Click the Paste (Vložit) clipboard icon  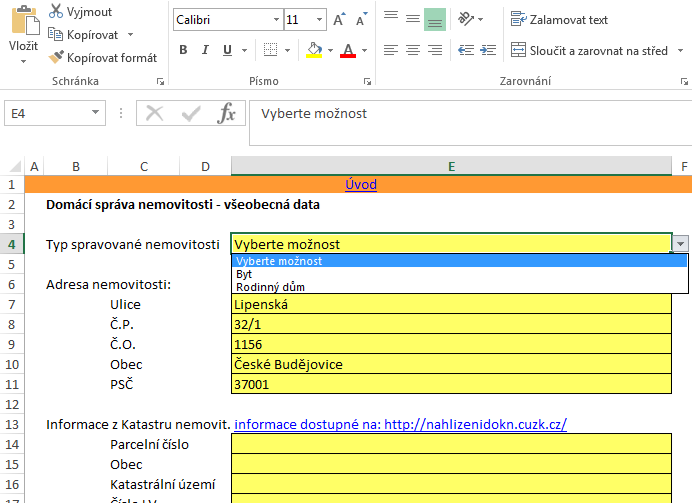point(24,20)
